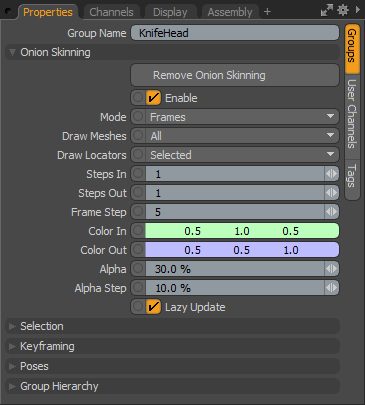Image resolution: width=365 pixels, height=405 pixels.
Task: Add a new tab with plus icon
Action: tap(267, 12)
